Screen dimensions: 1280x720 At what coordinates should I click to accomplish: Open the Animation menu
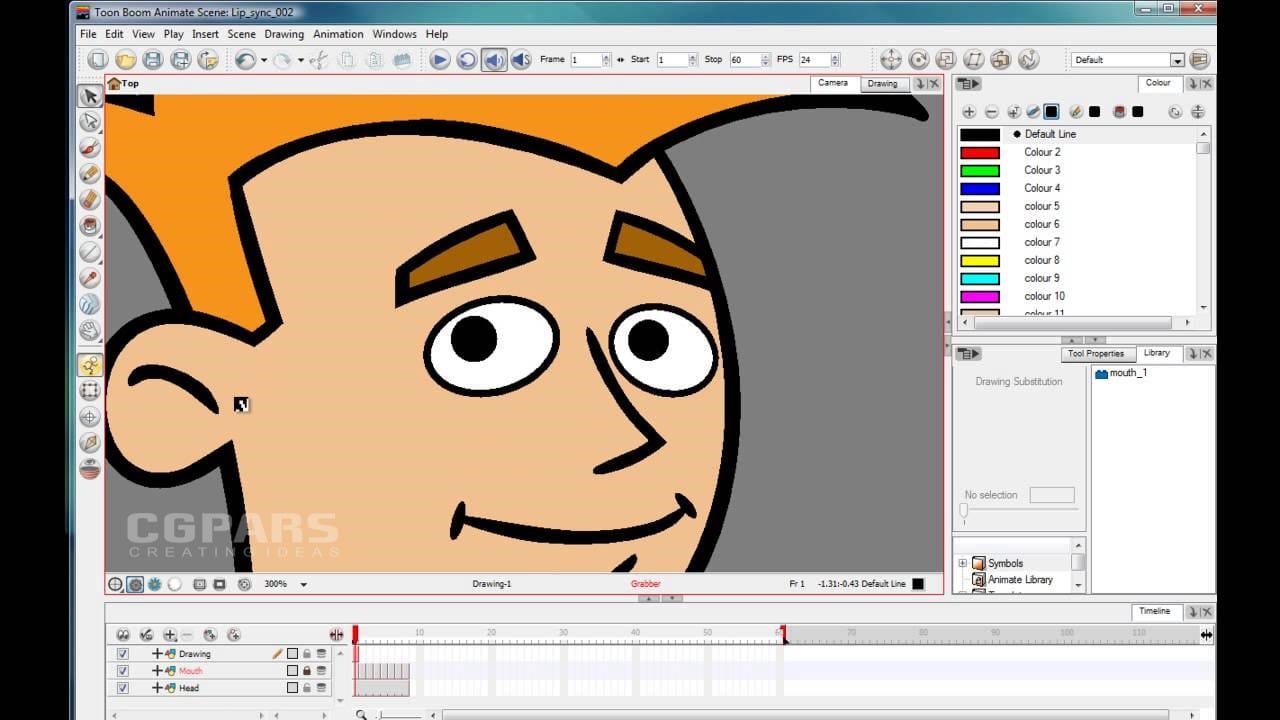(x=338, y=34)
